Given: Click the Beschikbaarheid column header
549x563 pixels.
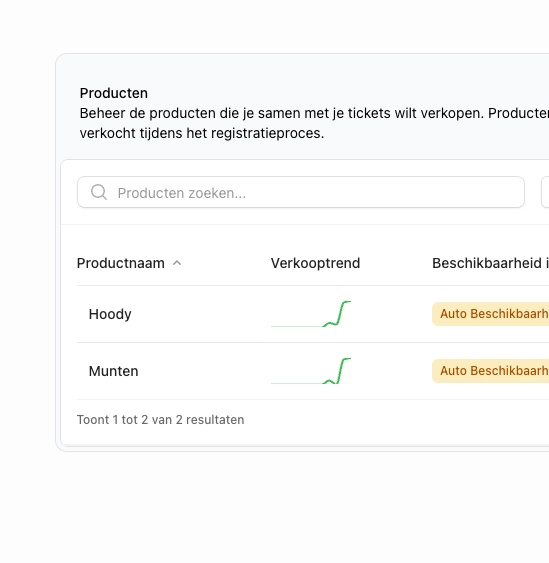Looking at the screenshot, I should (490, 263).
